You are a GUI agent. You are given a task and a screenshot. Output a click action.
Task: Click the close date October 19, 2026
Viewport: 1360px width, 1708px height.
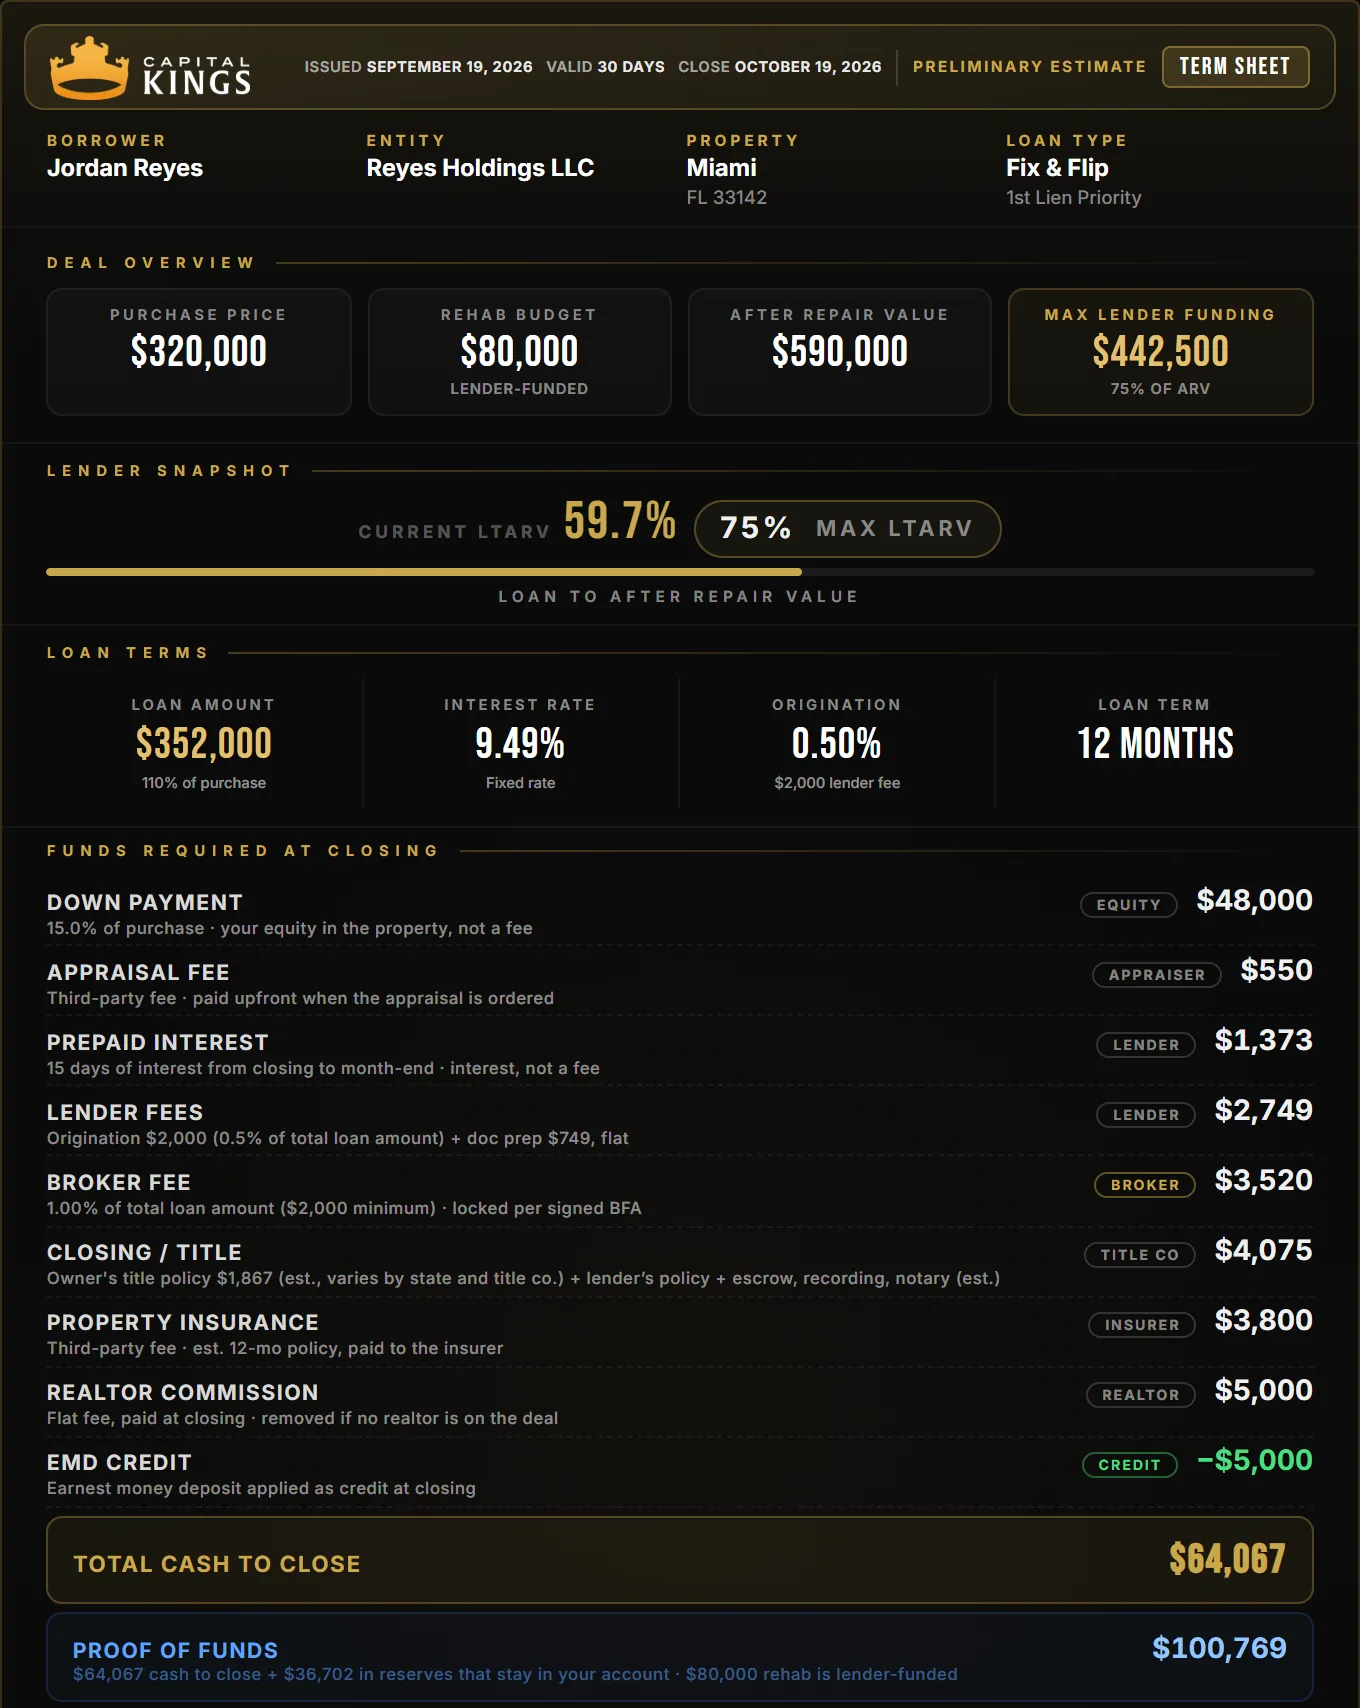(808, 67)
